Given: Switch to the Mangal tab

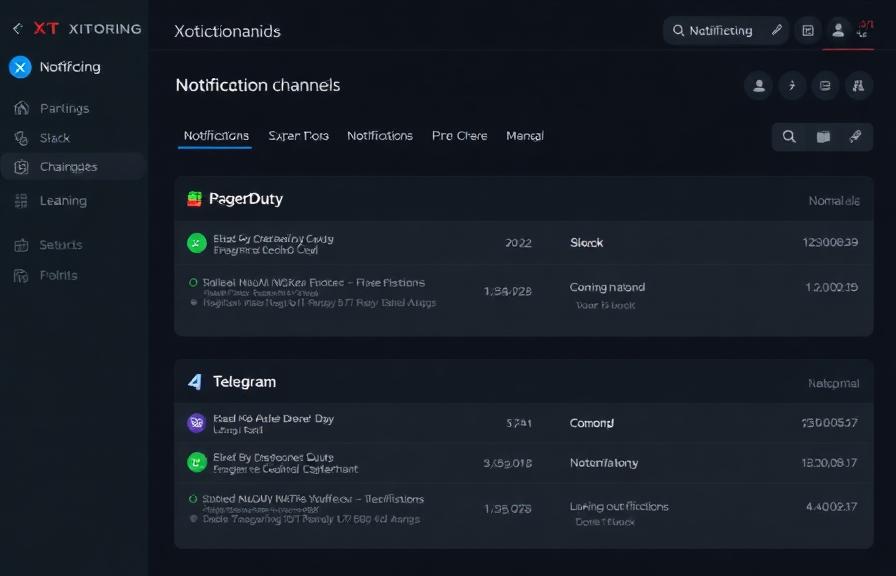Looking at the screenshot, I should coord(524,135).
